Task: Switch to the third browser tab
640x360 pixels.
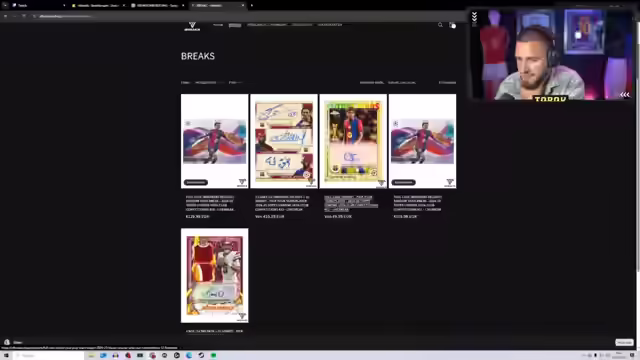Action: click(158, 5)
